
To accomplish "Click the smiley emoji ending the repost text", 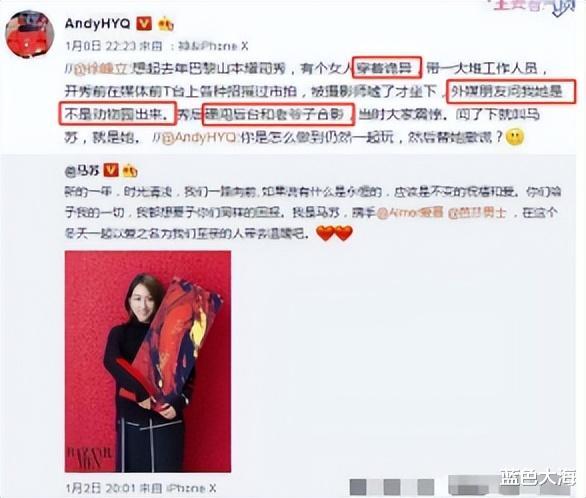I will pyautogui.click(x=515, y=137).
